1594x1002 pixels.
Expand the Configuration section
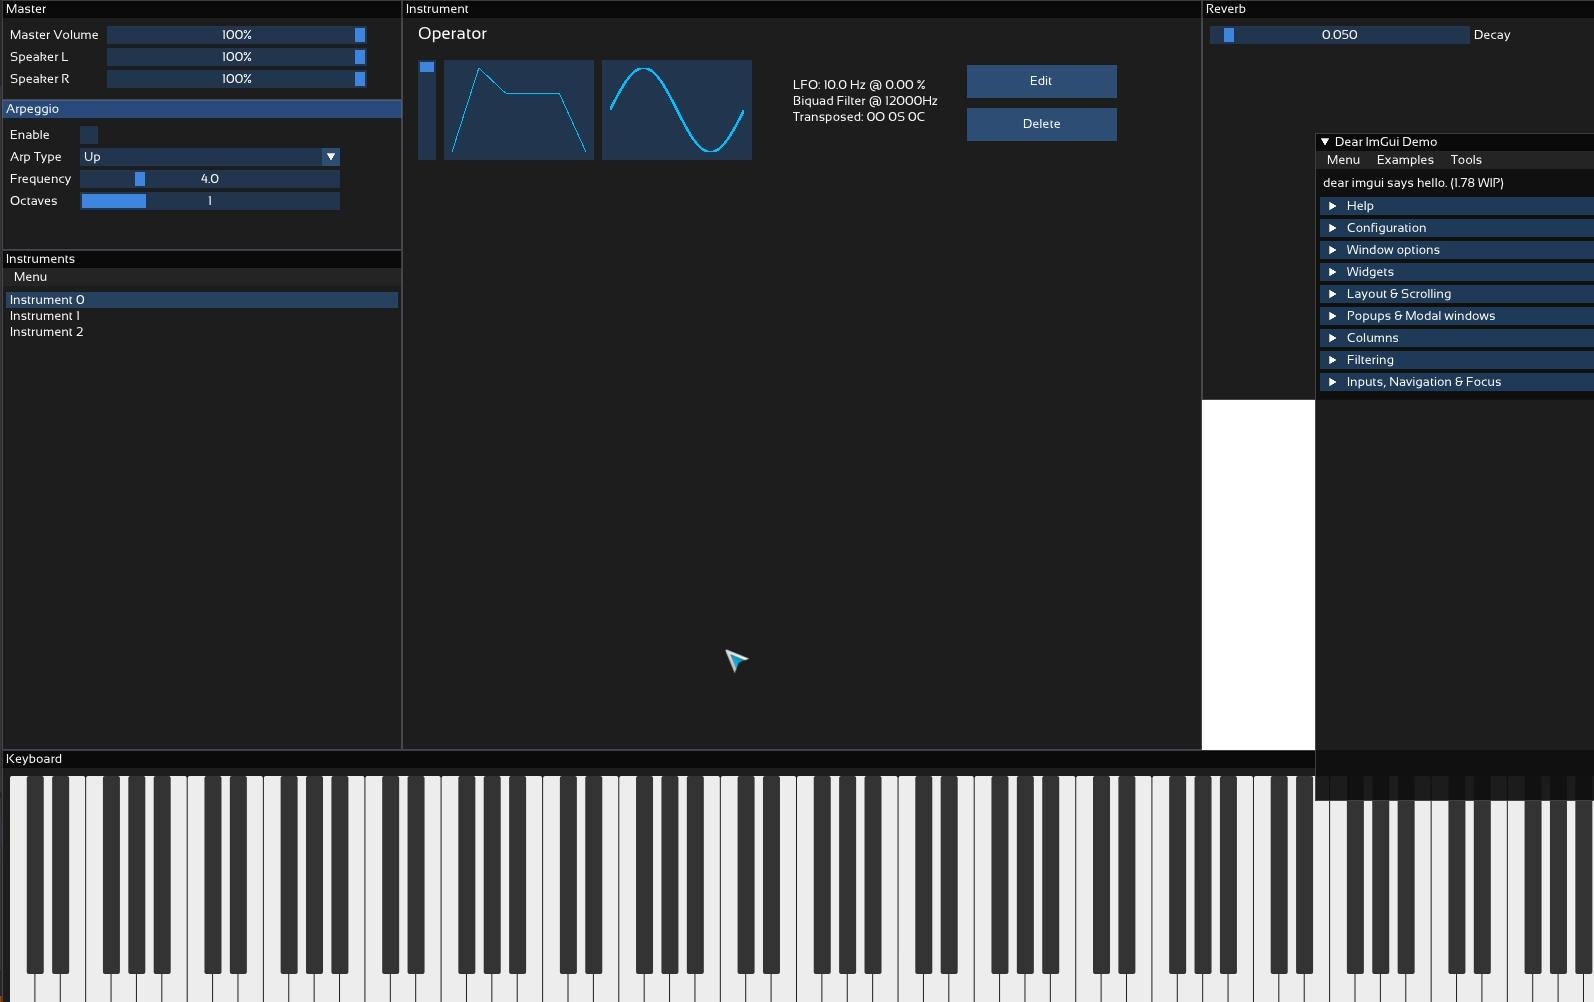click(1385, 228)
